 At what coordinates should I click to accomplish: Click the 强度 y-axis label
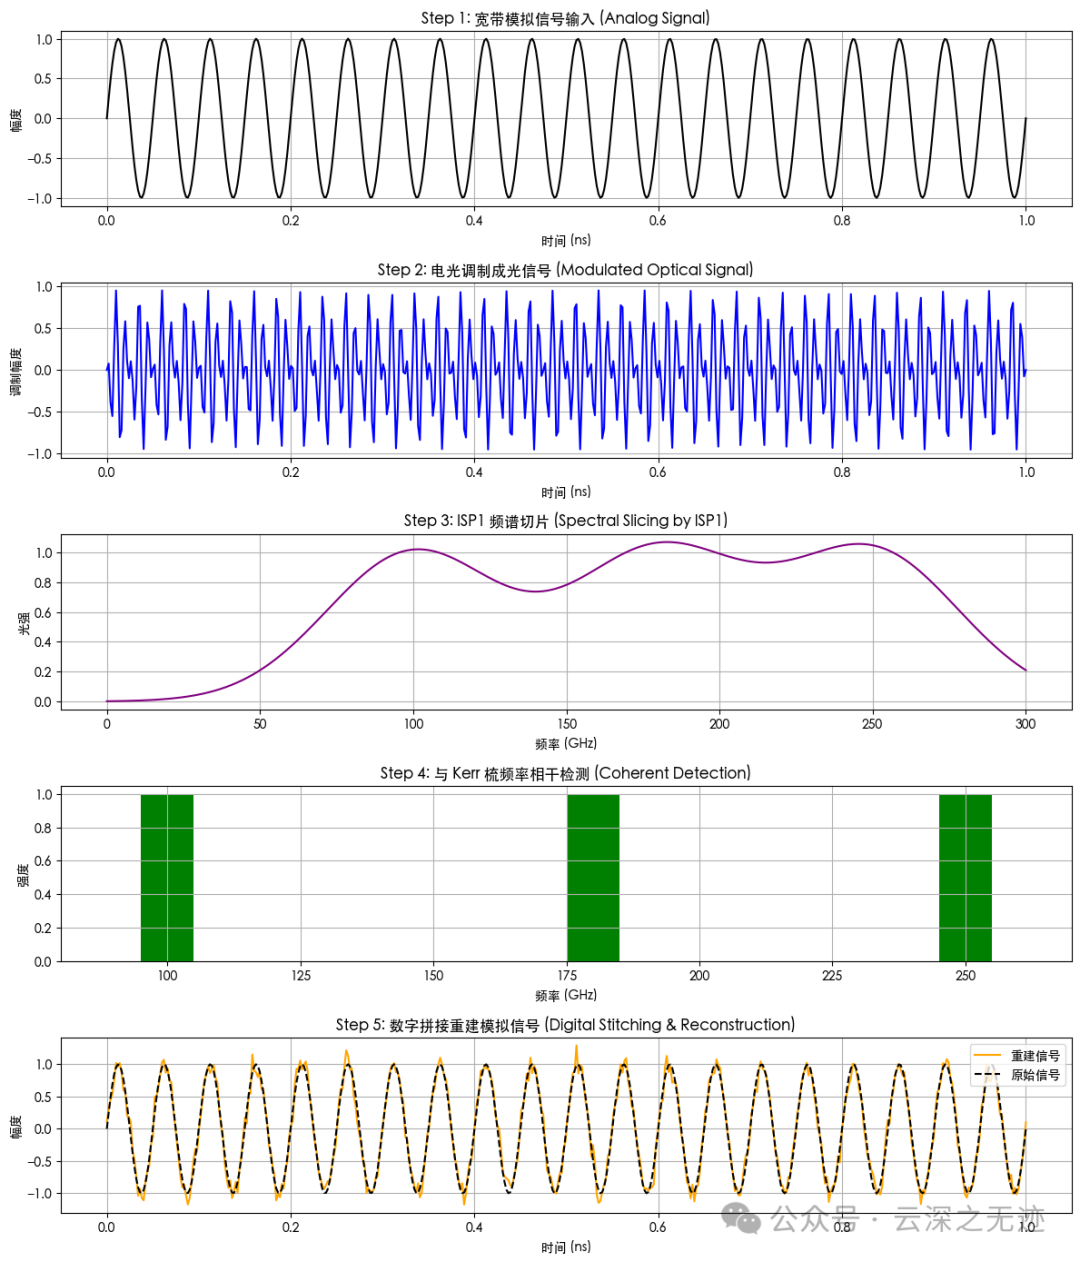coord(24,877)
